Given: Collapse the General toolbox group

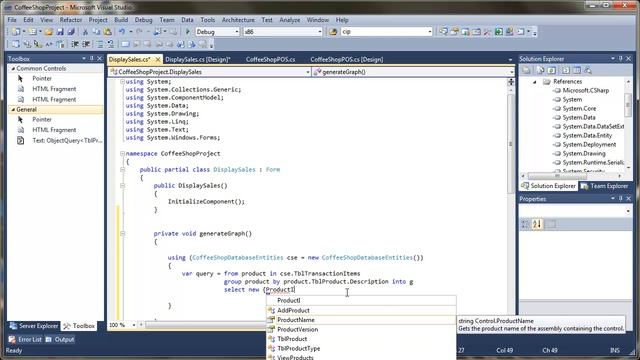Looking at the screenshot, I should [x=13, y=109].
